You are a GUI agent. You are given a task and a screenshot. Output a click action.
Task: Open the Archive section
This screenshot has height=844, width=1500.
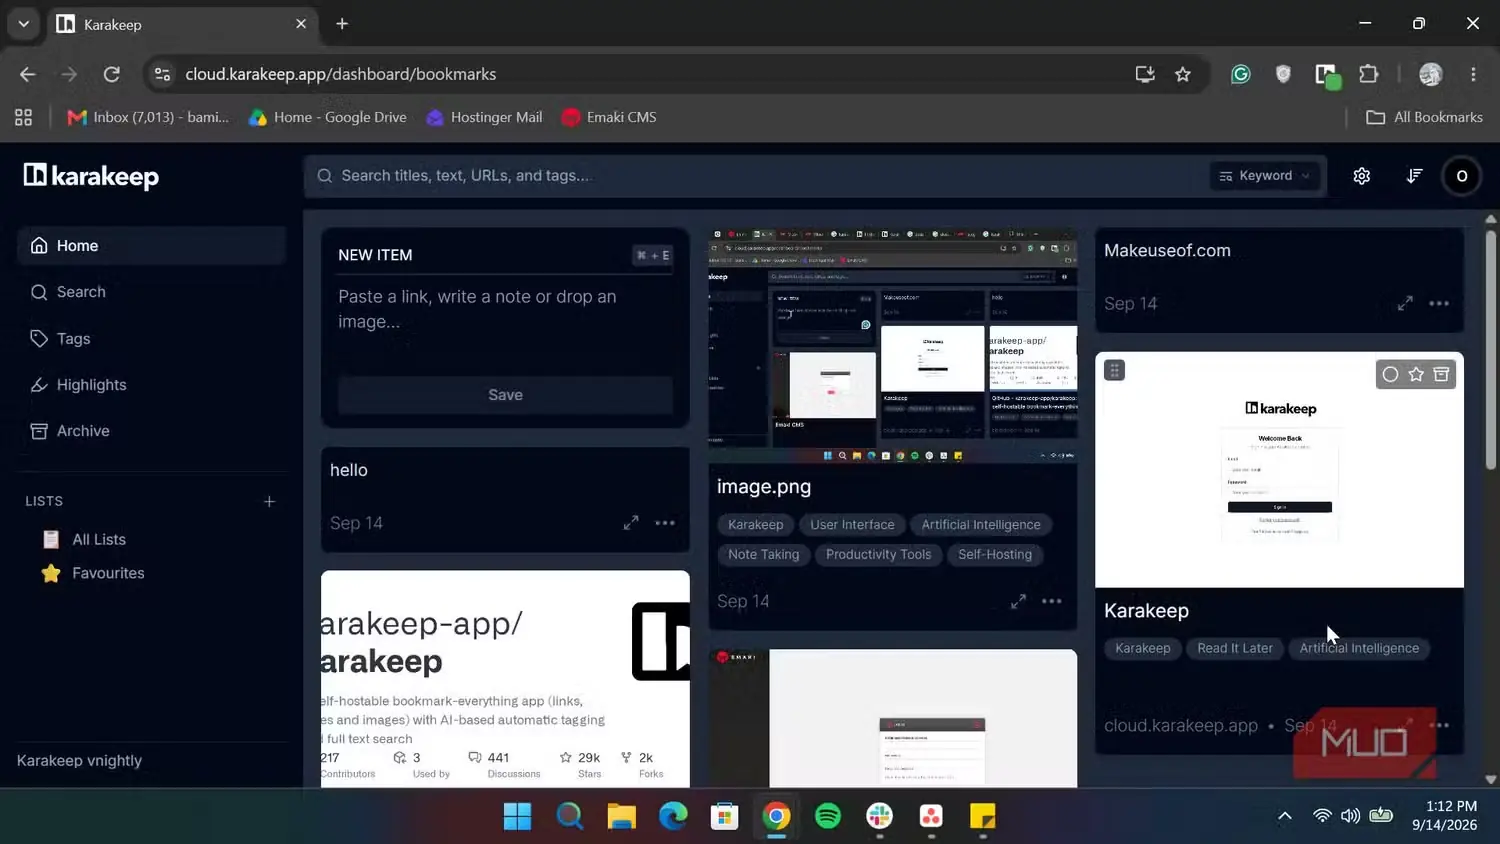tap(152, 431)
